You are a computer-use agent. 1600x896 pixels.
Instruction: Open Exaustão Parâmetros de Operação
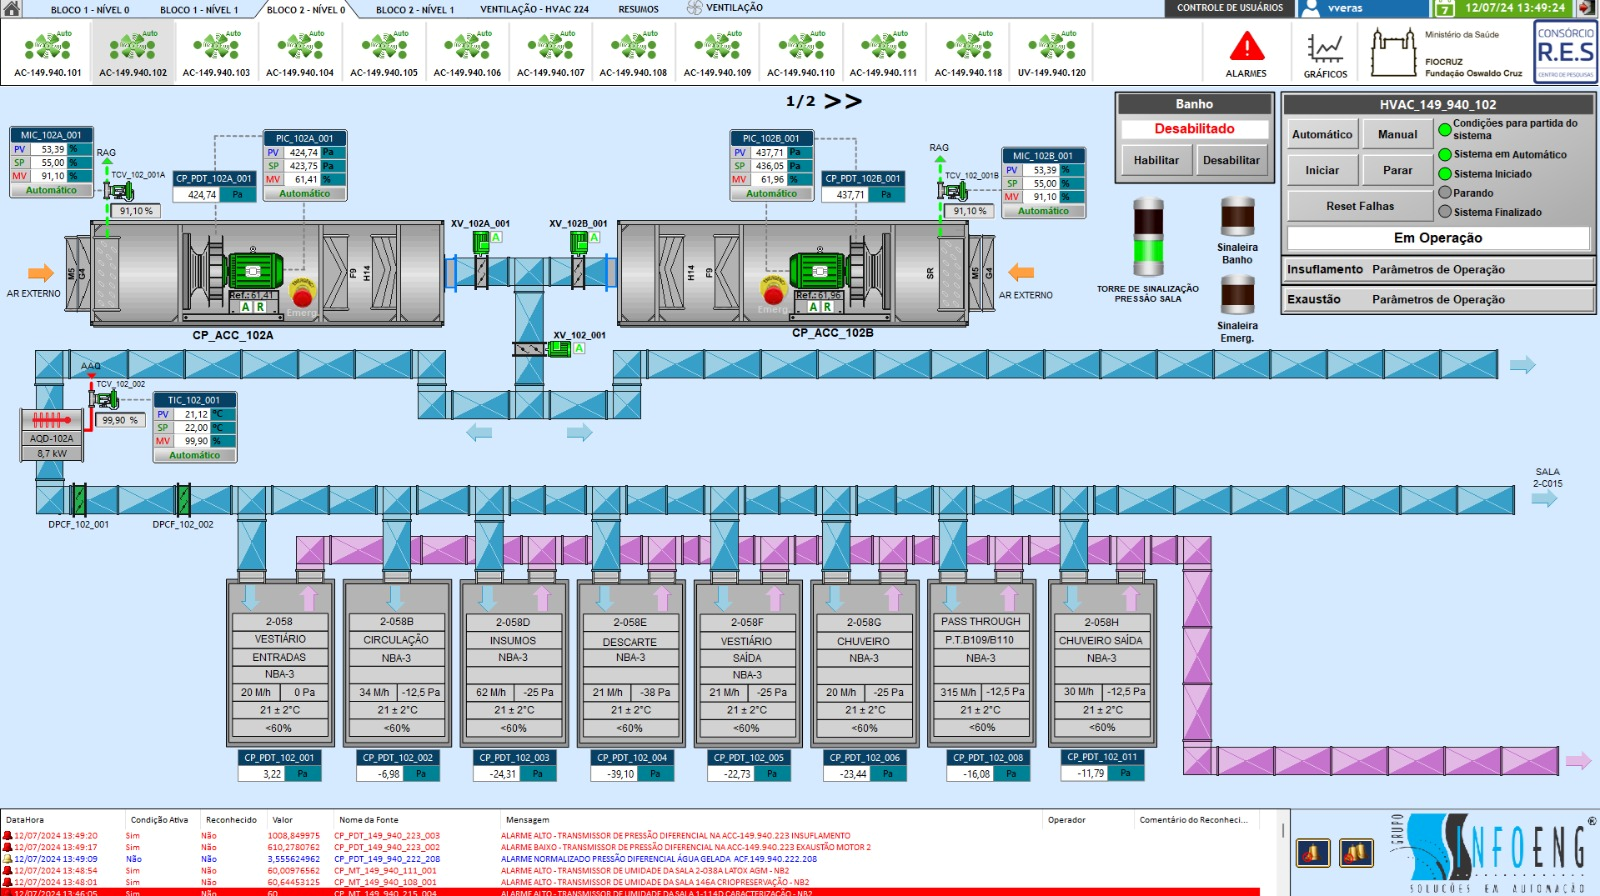[1438, 299]
